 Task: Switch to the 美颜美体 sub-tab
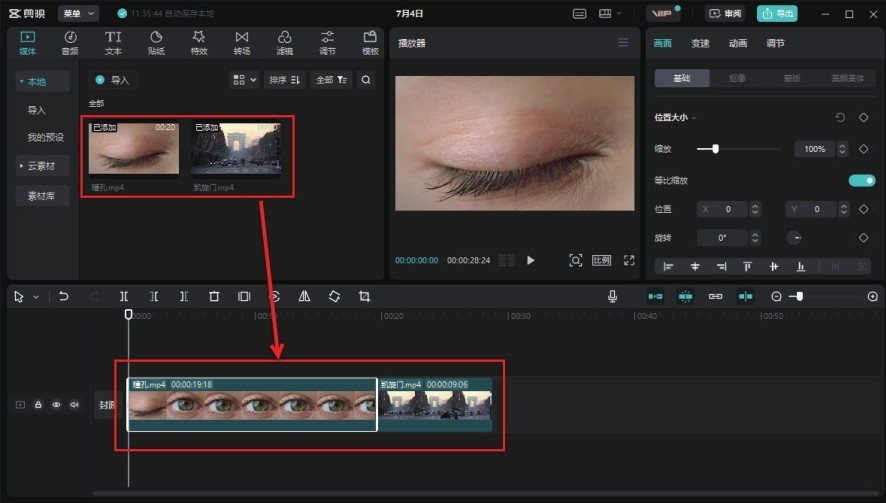(x=847, y=78)
